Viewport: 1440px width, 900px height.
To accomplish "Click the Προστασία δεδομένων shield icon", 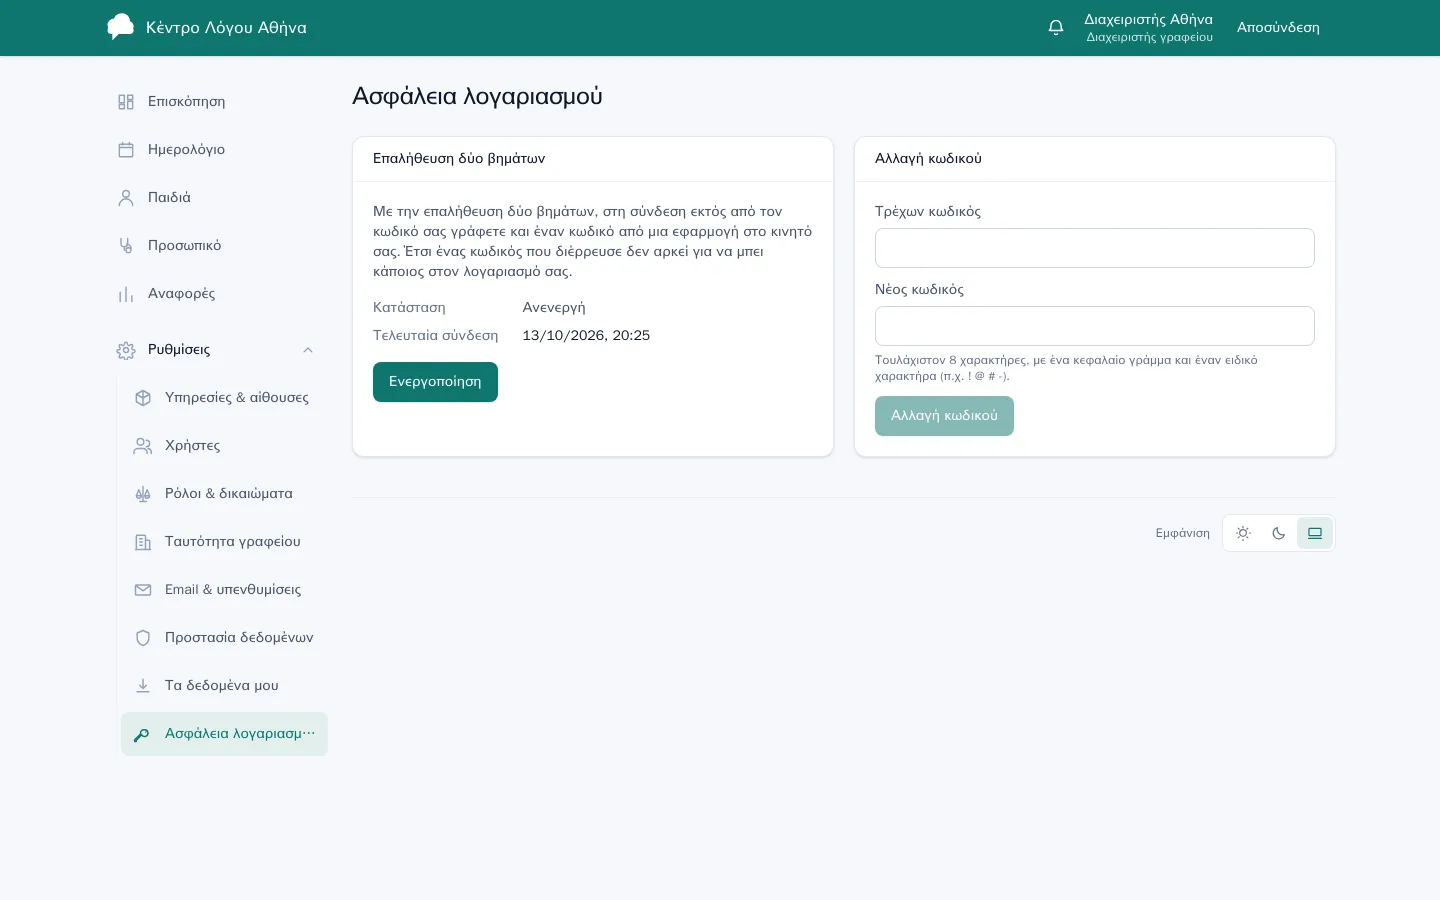I will [x=143, y=638].
